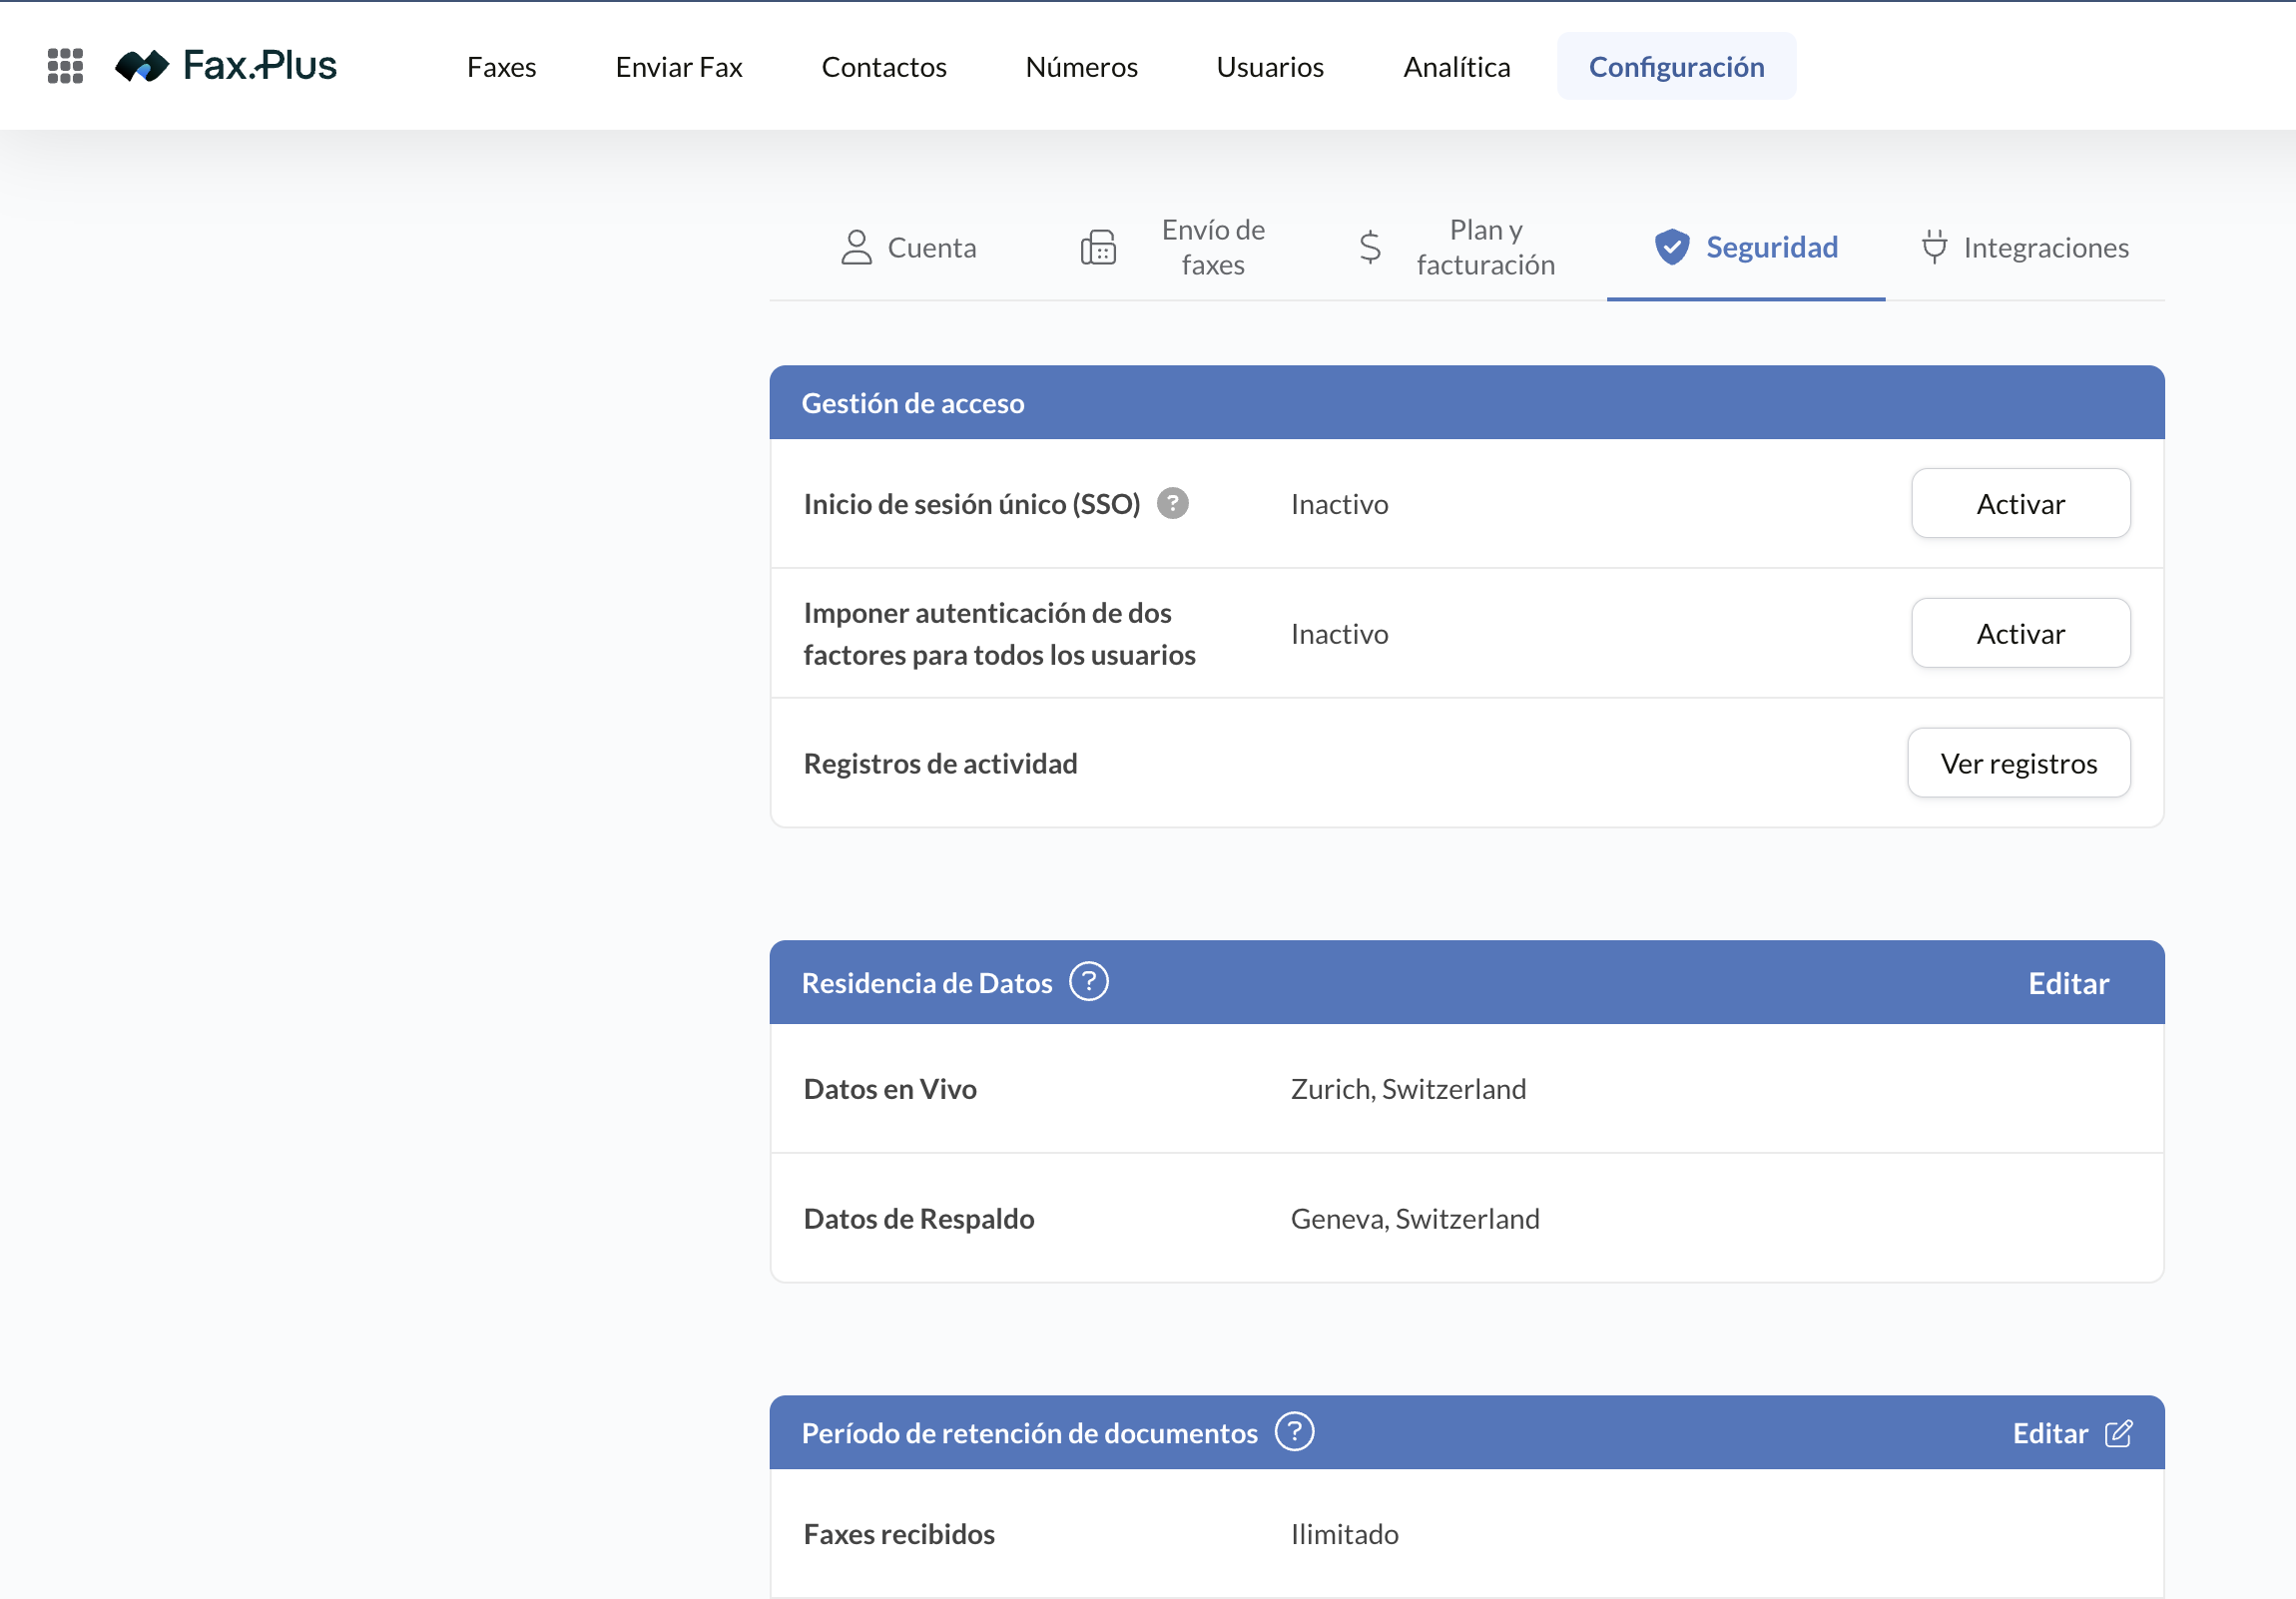
Task: Click the Gestión de acceso header
Action: click(x=913, y=403)
